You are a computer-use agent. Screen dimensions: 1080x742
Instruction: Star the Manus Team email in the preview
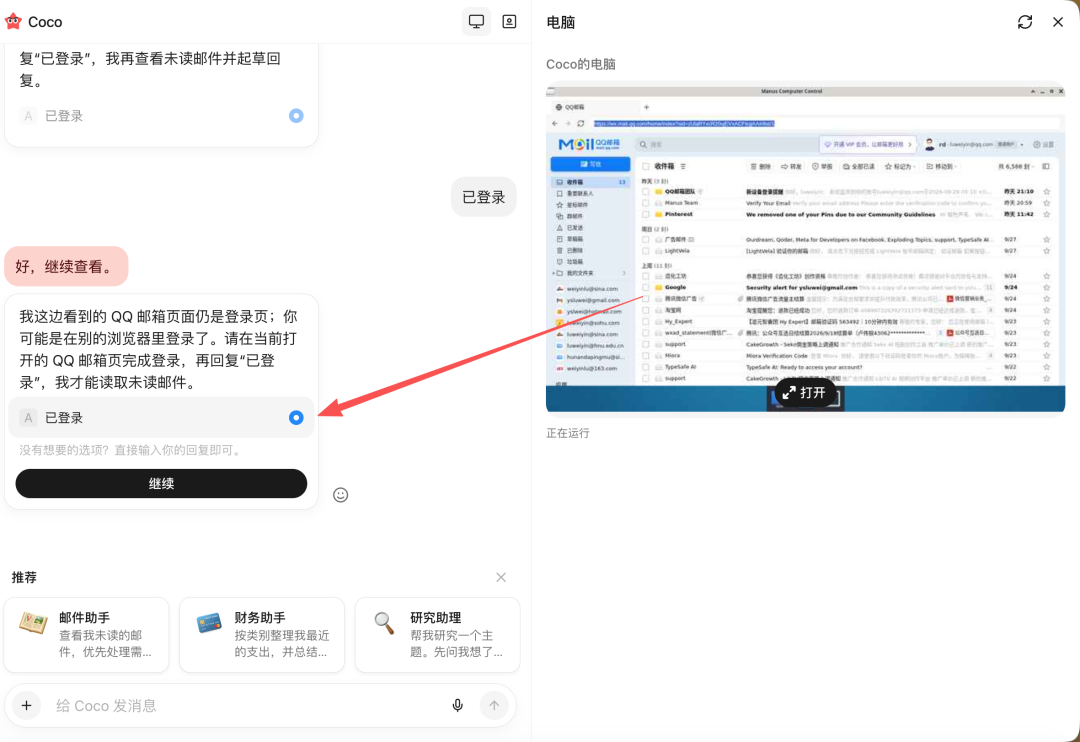[1046, 203]
